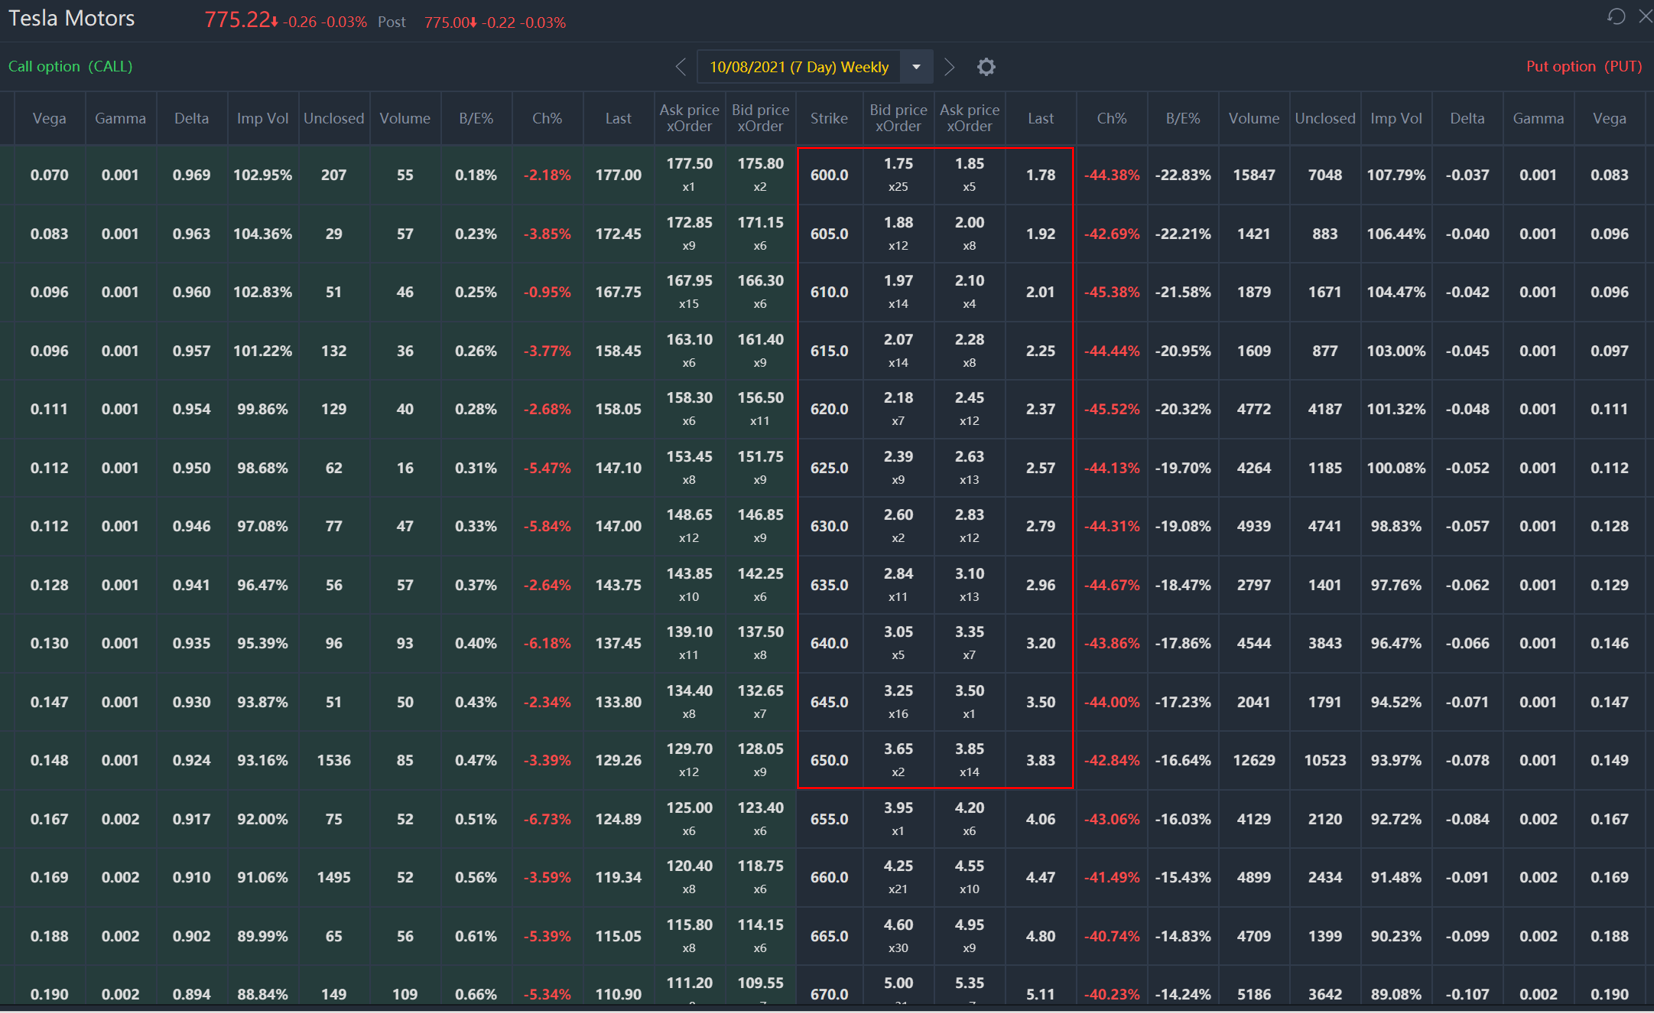Select the 665.0 strike cell

[x=829, y=936]
